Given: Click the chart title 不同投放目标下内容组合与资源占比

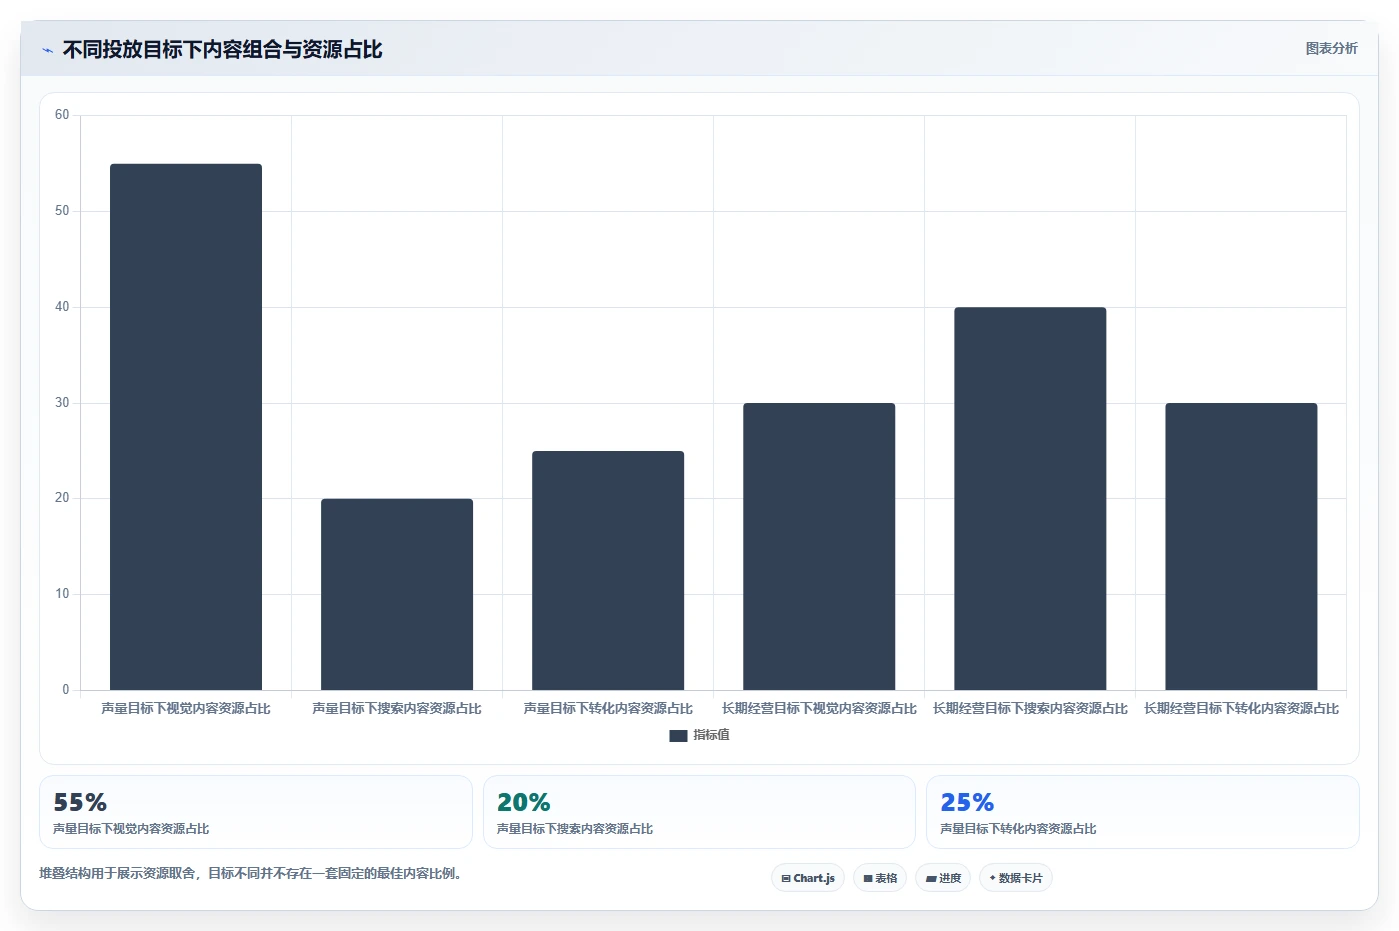Looking at the screenshot, I should pyautogui.click(x=222, y=50).
